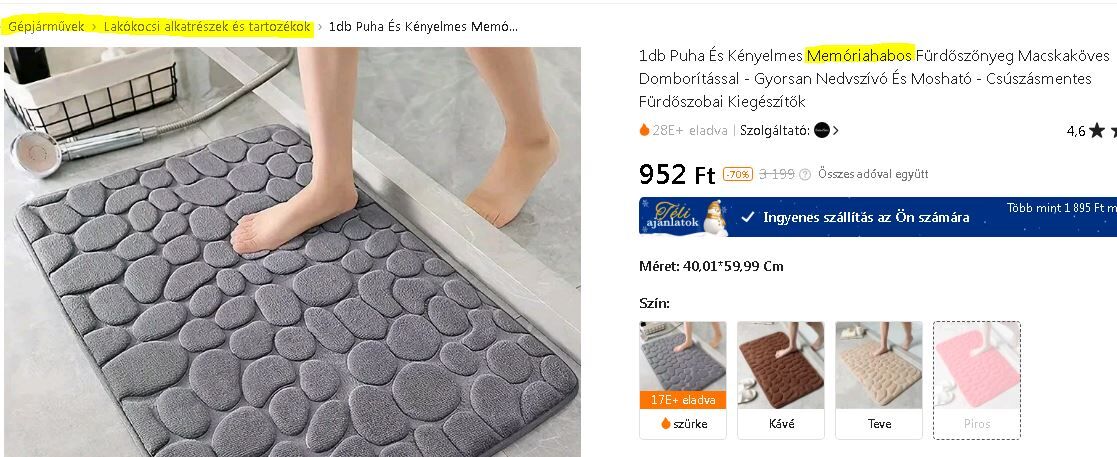Select the unavailable Piros pink option
Image resolution: width=1117 pixels, height=457 pixels.
click(977, 380)
